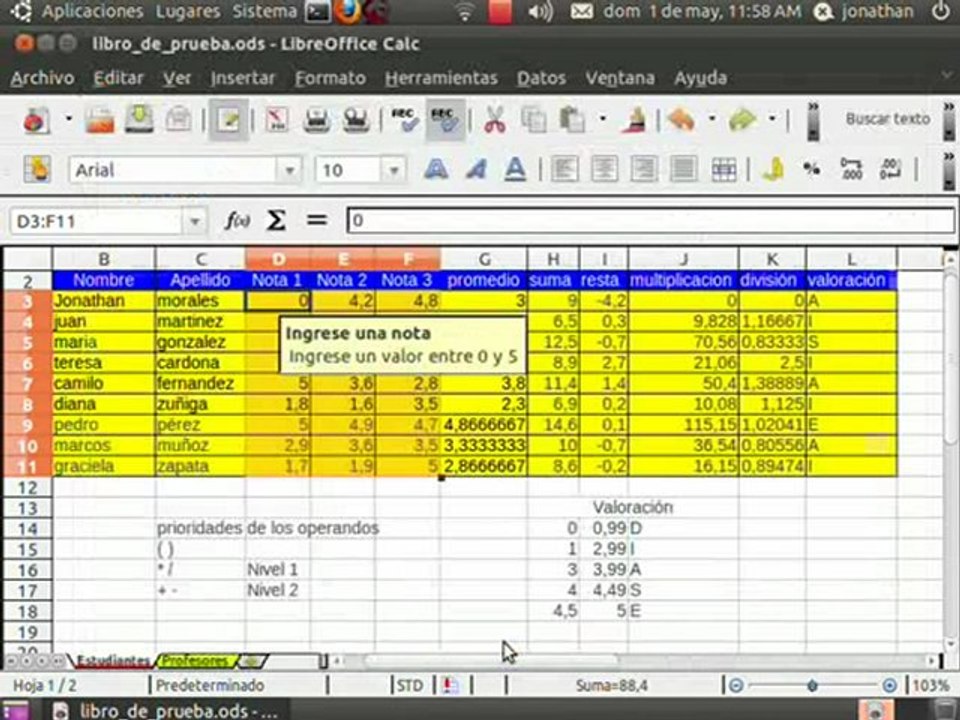The image size is (960, 720).
Task: Click the zoom in plus button
Action: [889, 685]
